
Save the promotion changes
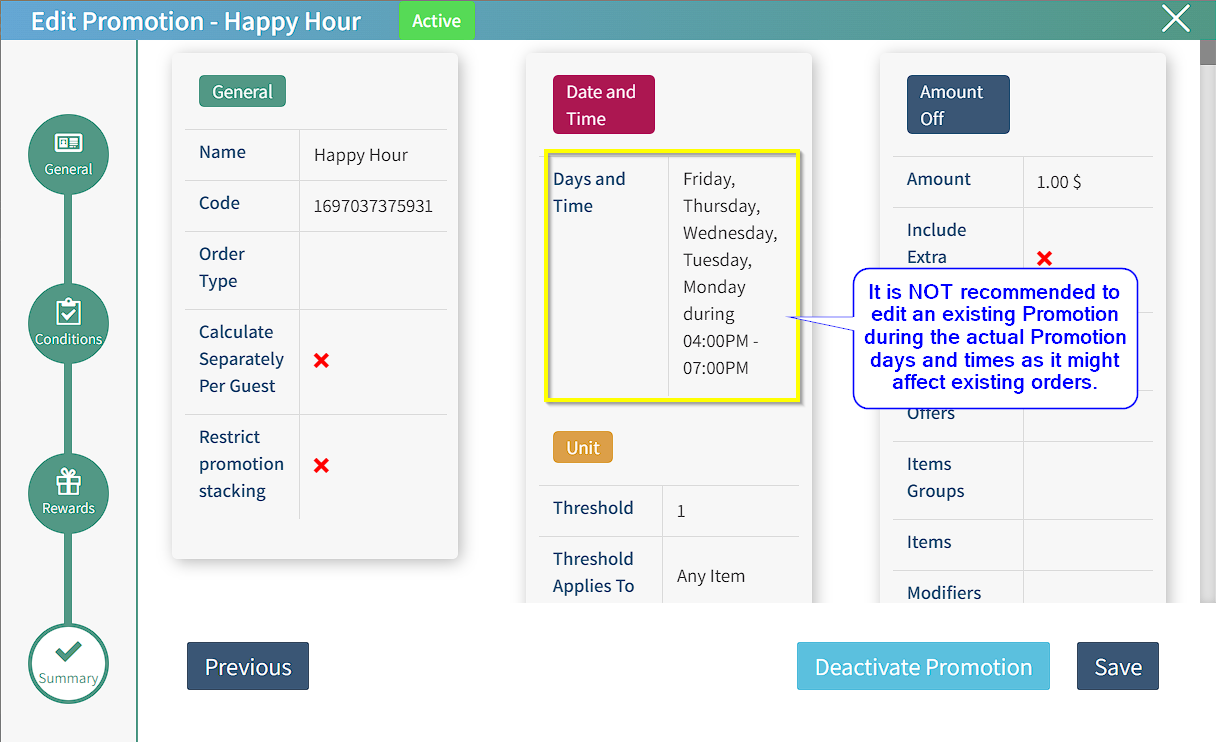coord(1117,666)
